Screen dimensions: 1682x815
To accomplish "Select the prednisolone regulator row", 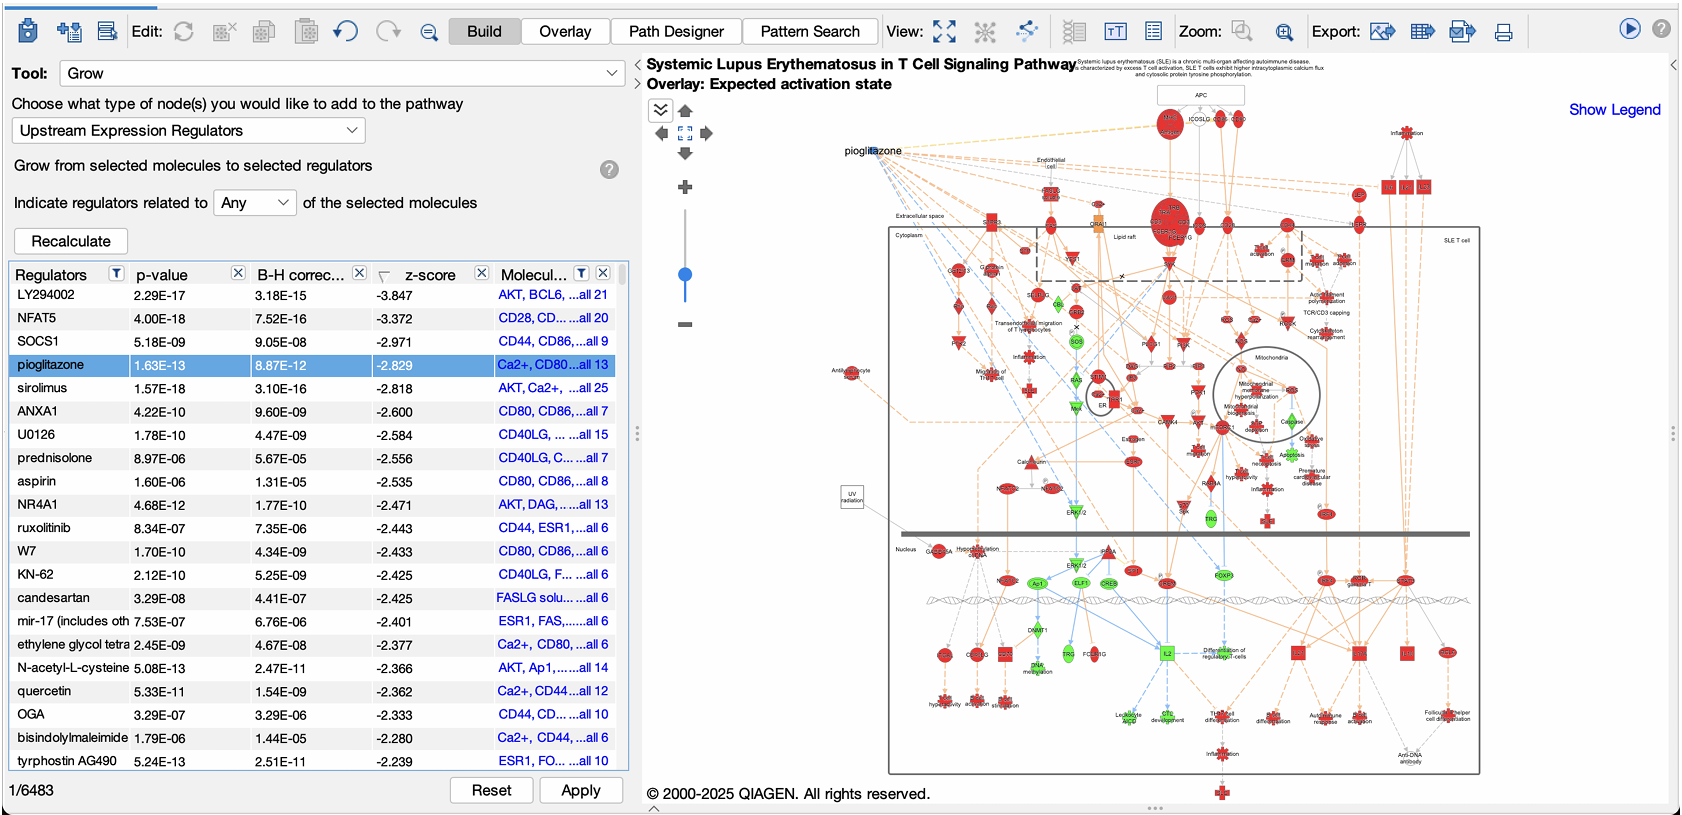I will pos(312,458).
